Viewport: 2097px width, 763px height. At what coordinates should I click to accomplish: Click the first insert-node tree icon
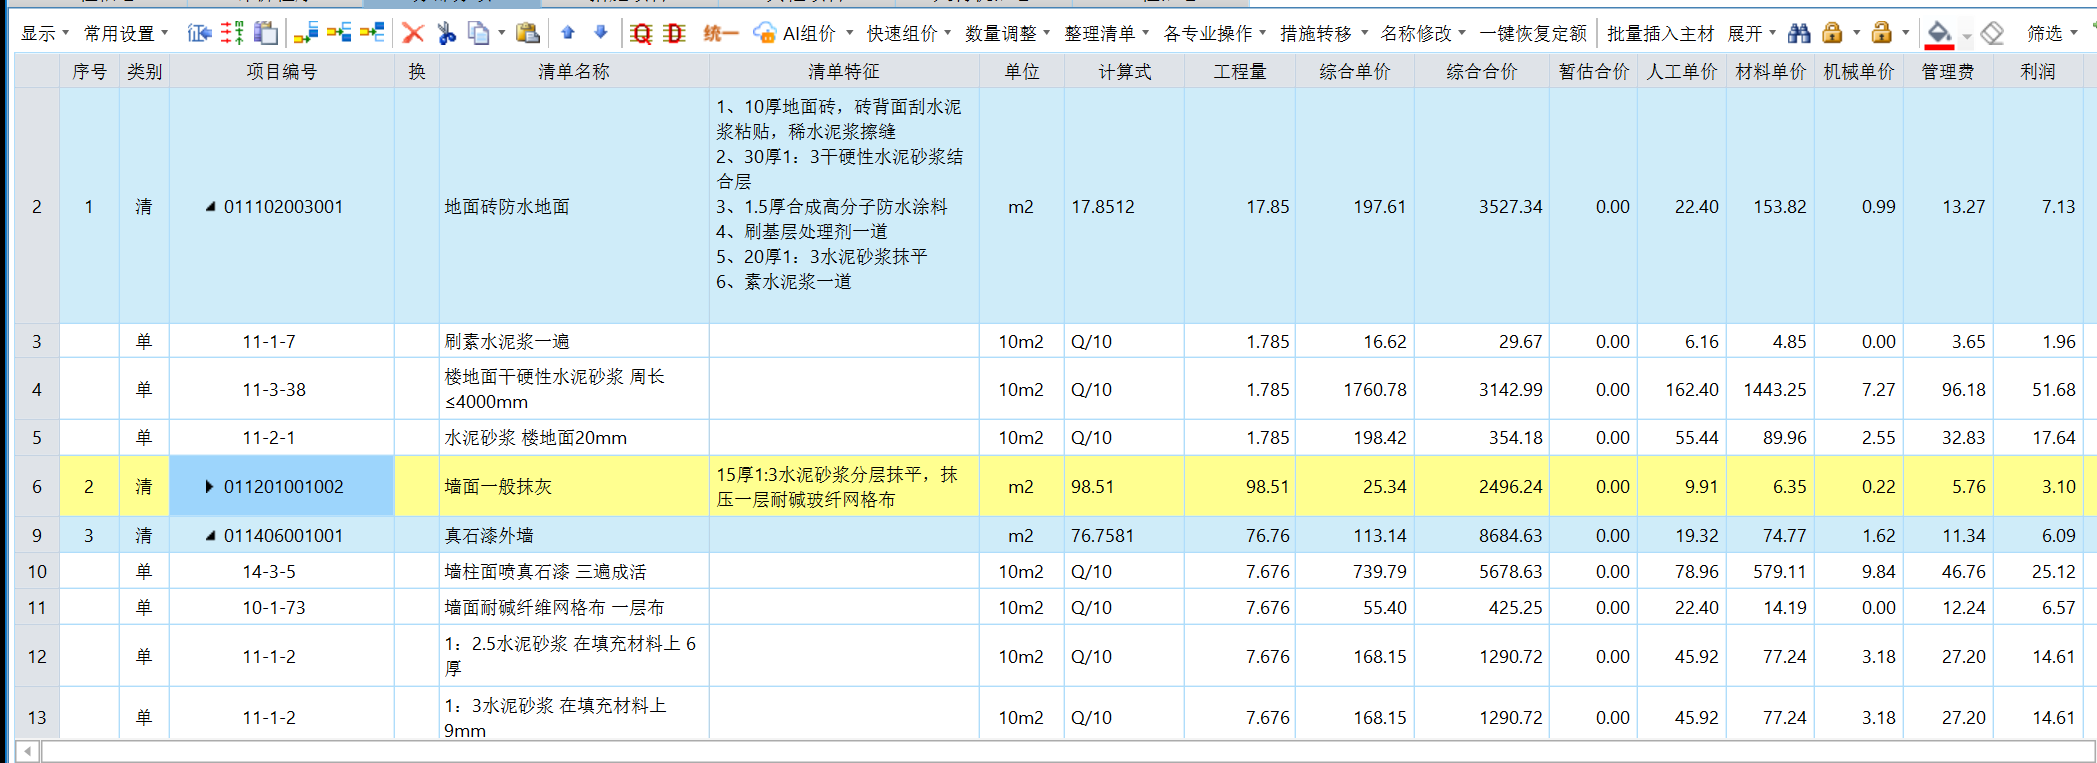click(x=306, y=33)
